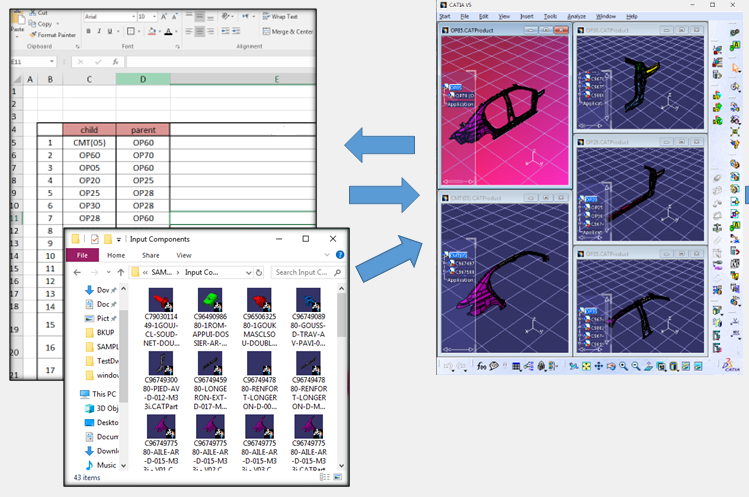Click the Up arrow in Input Components window

(x=121, y=272)
